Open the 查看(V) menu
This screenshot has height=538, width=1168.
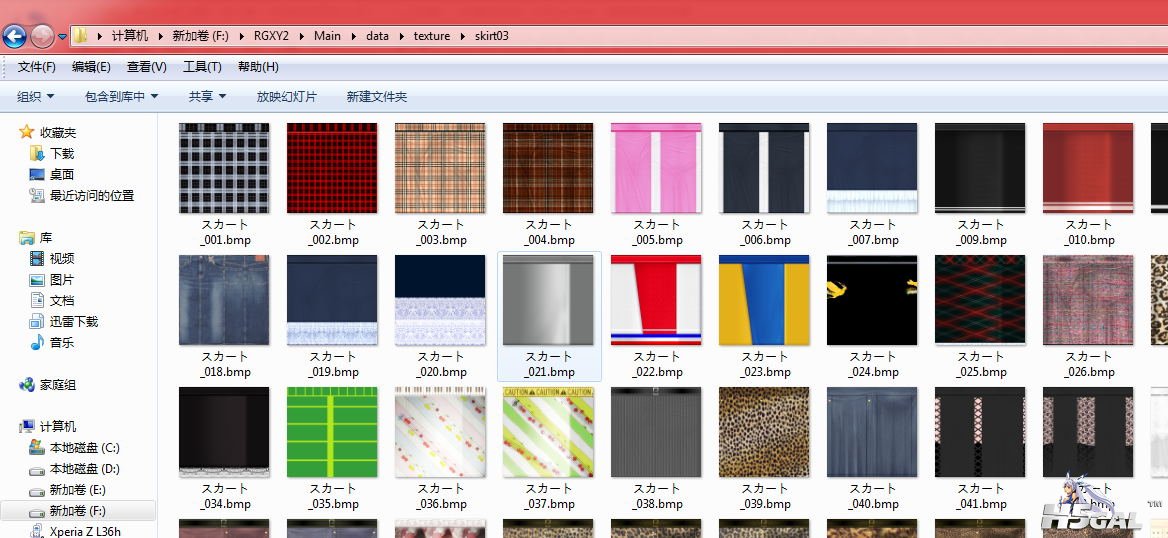(x=147, y=67)
